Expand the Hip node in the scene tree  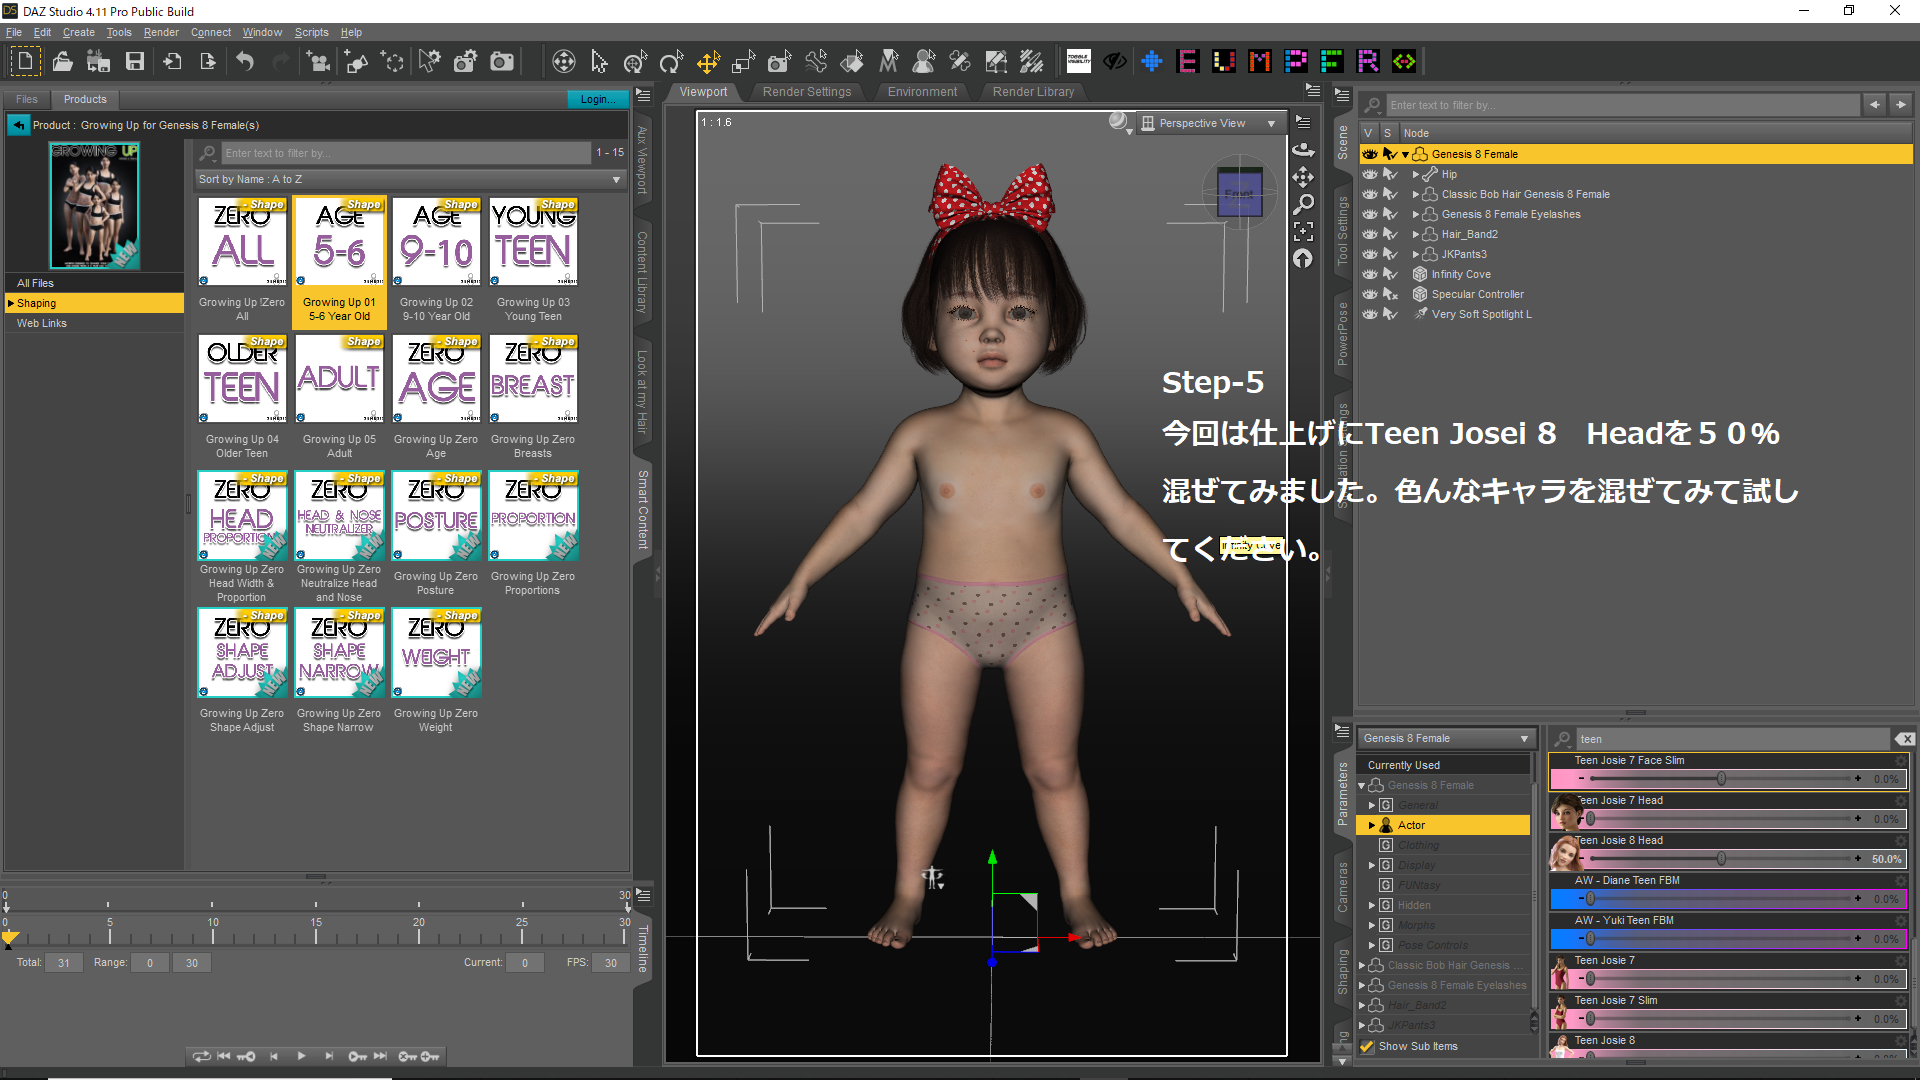1415,175
